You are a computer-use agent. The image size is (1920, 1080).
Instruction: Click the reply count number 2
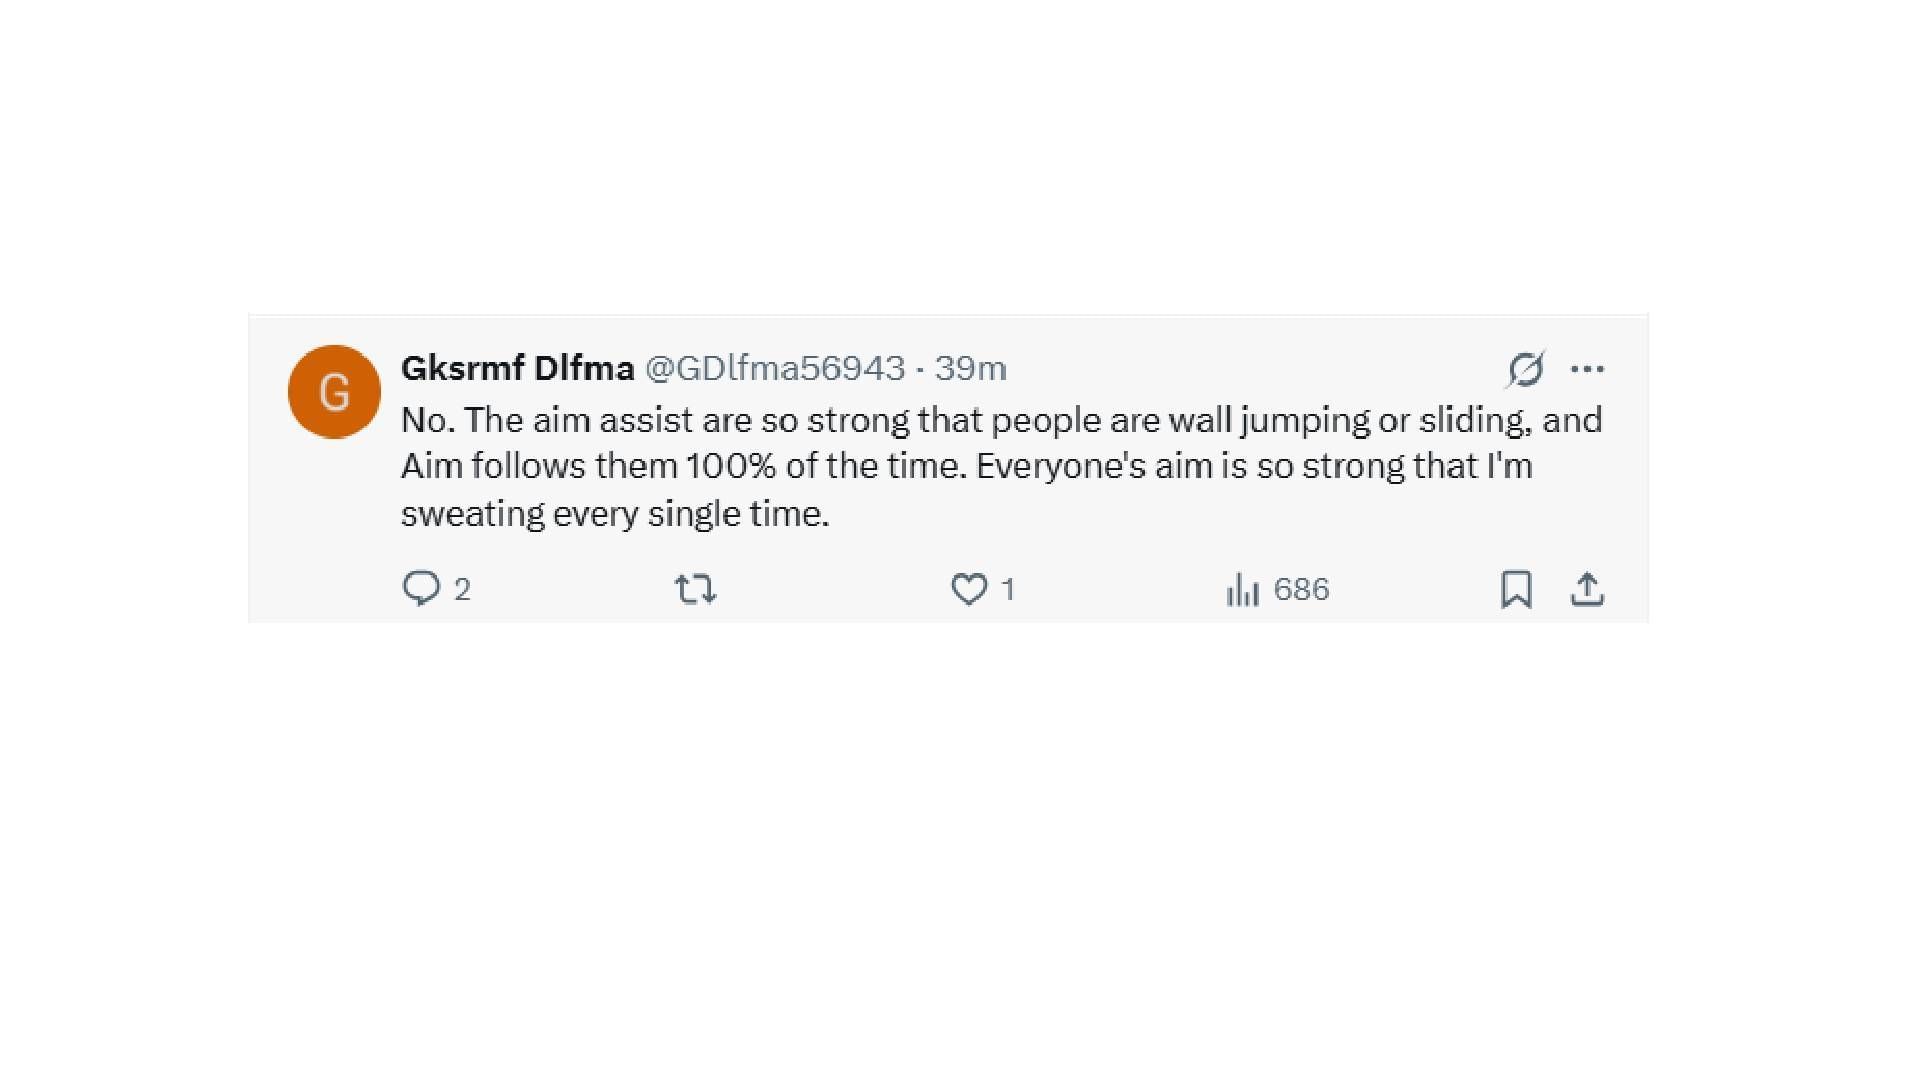pos(462,589)
